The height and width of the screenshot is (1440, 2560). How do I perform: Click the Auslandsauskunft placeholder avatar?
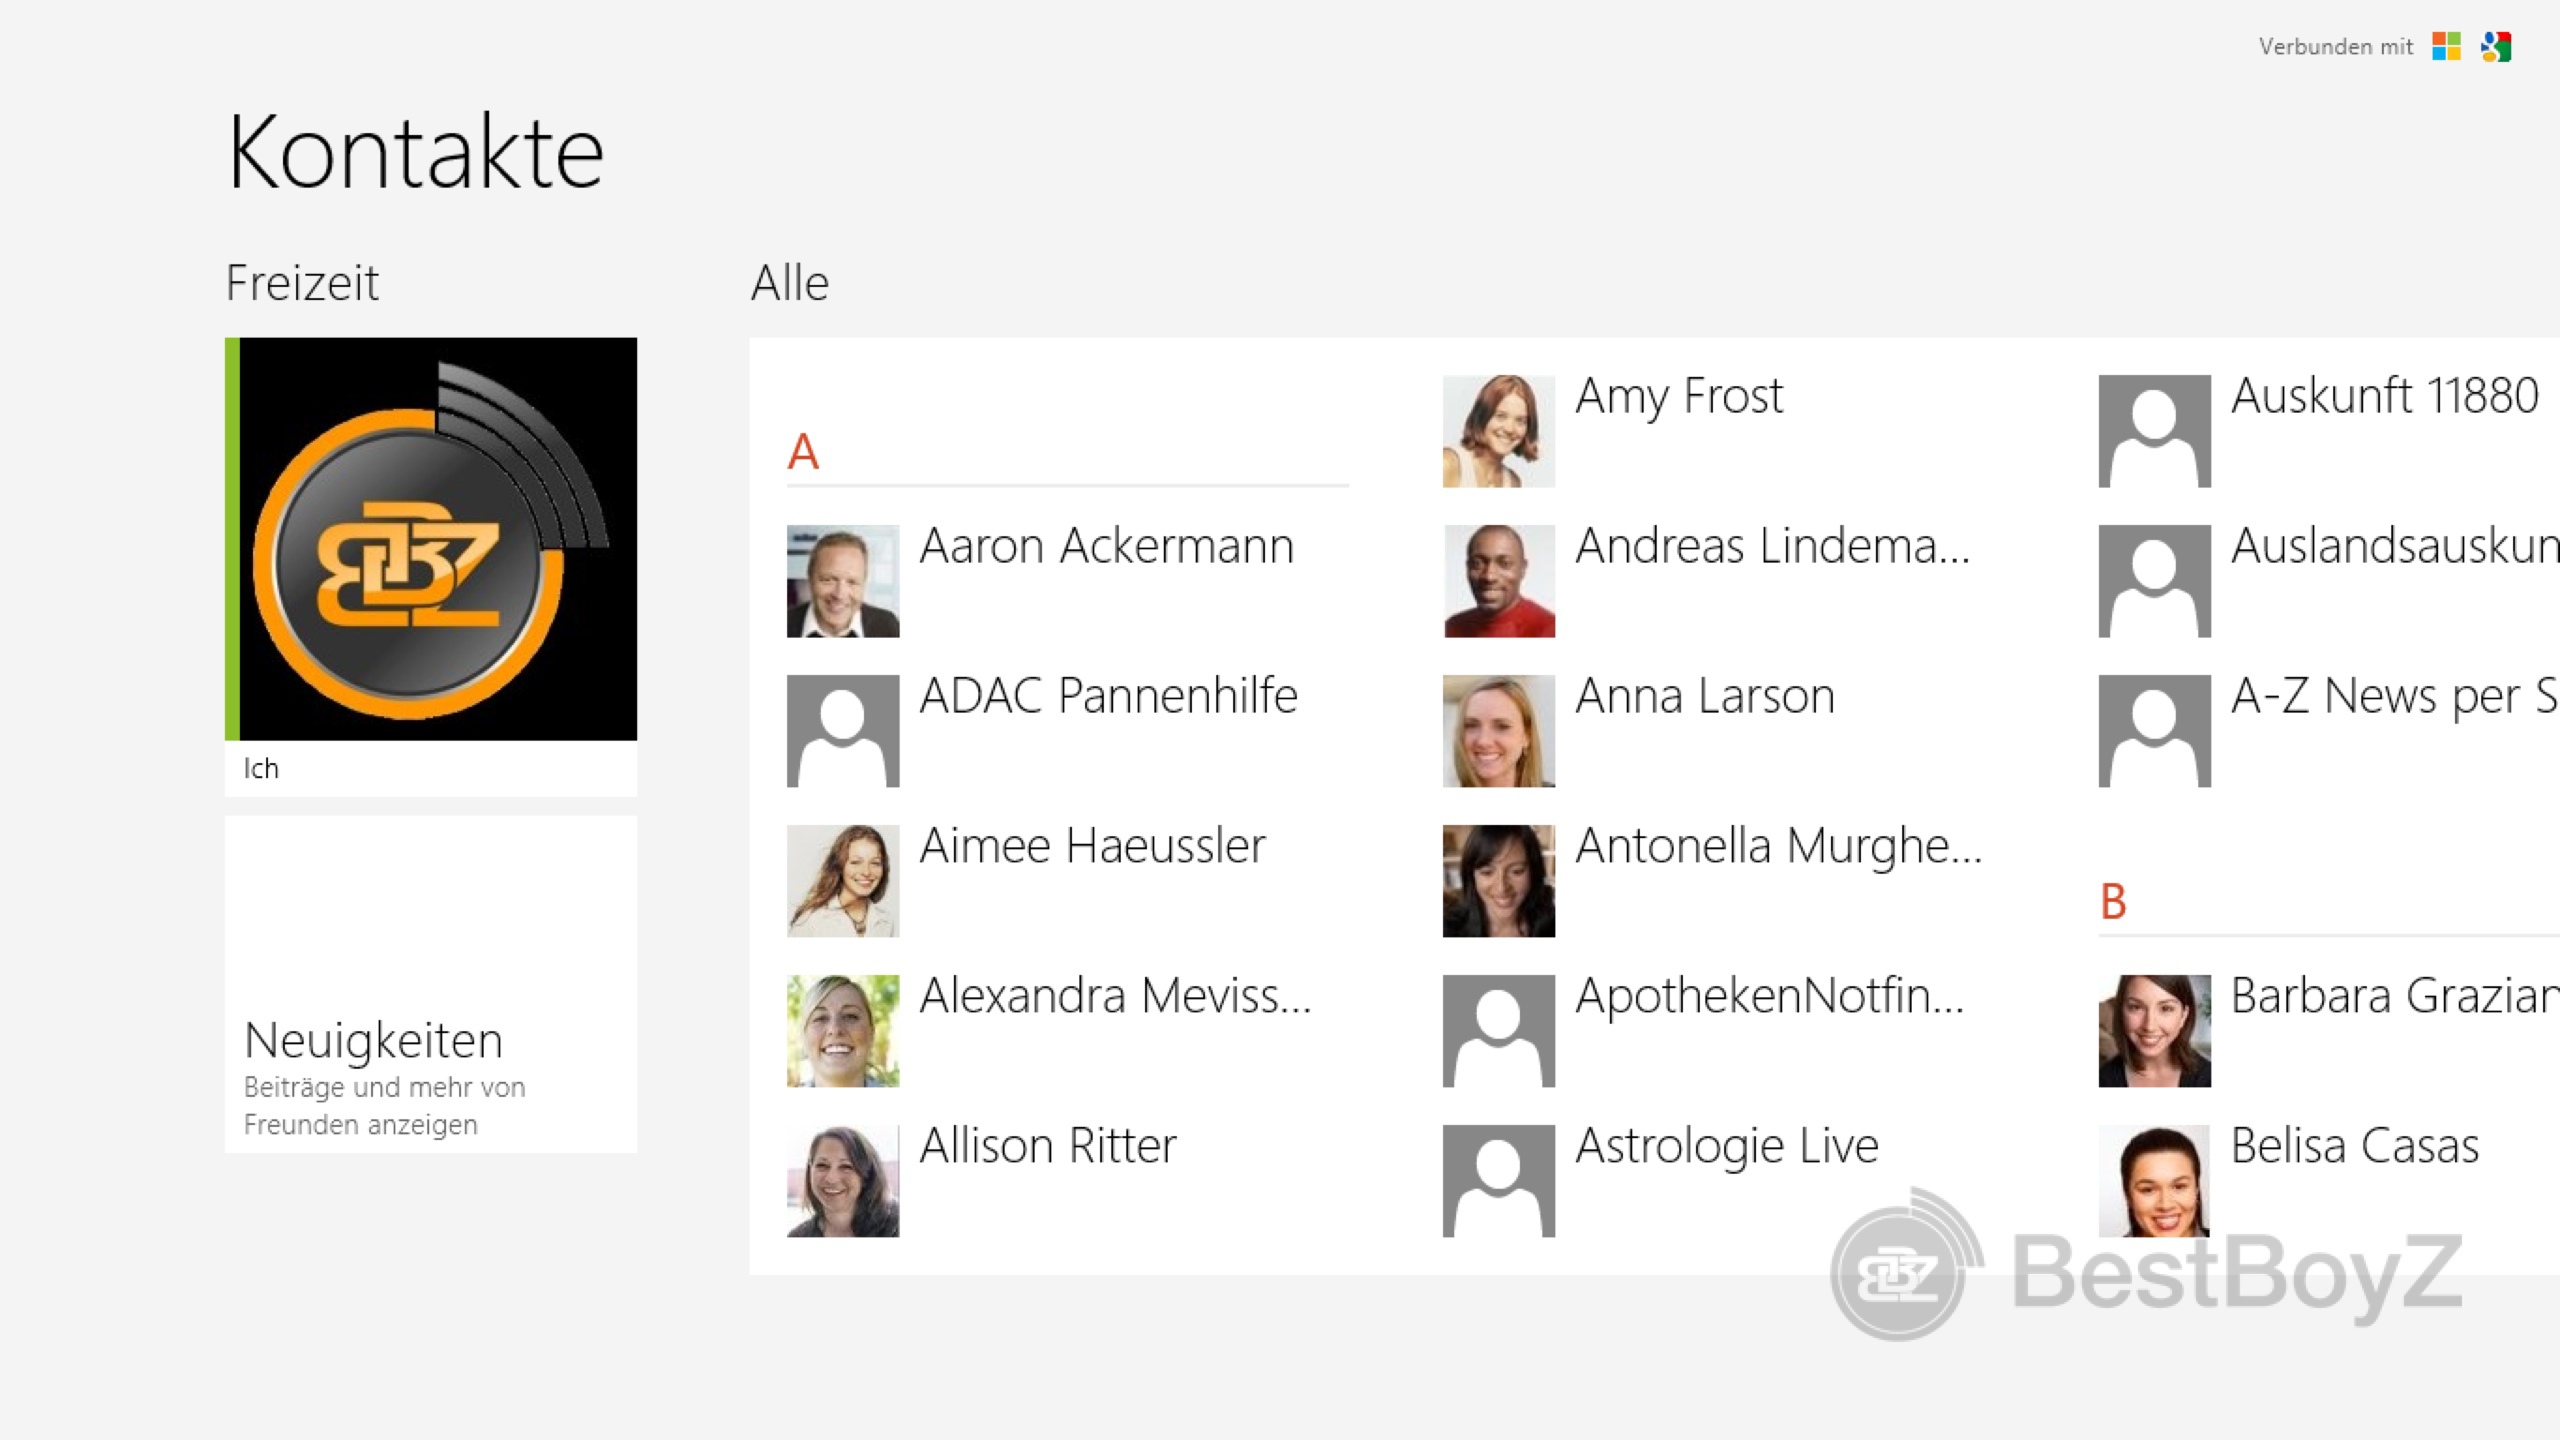[2154, 581]
